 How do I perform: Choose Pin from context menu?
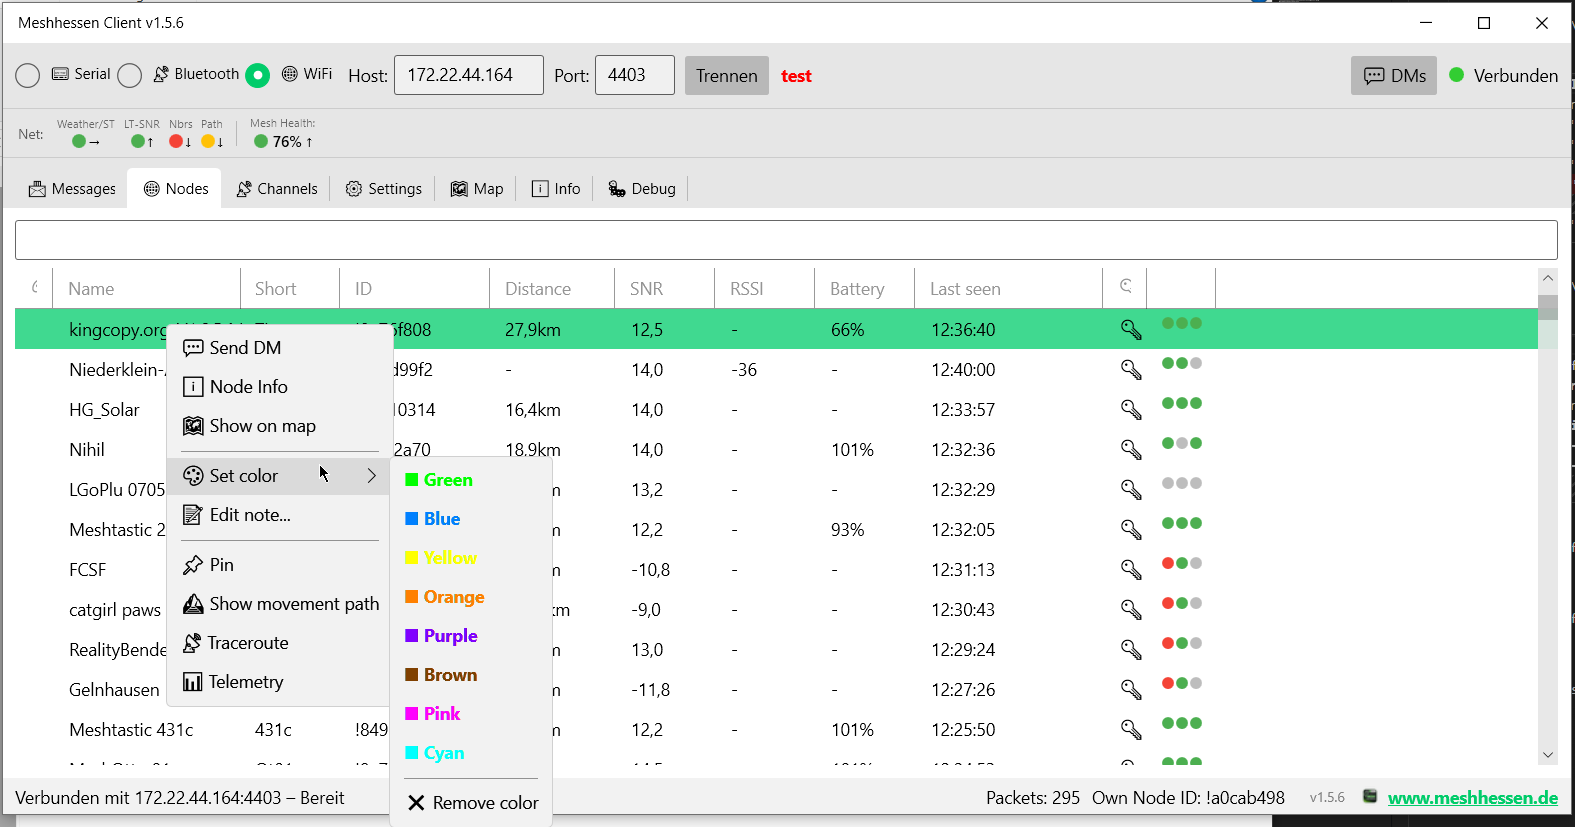click(280, 565)
